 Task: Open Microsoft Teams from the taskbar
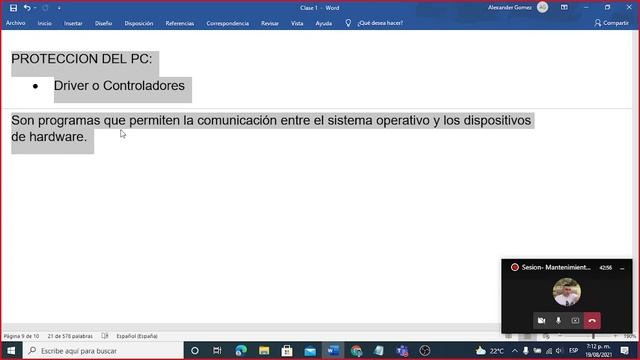pyautogui.click(x=402, y=351)
